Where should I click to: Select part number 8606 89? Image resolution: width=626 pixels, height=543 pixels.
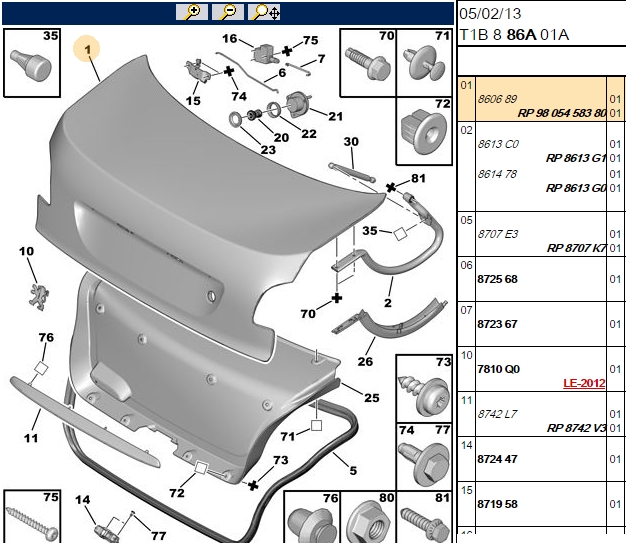[x=497, y=99]
